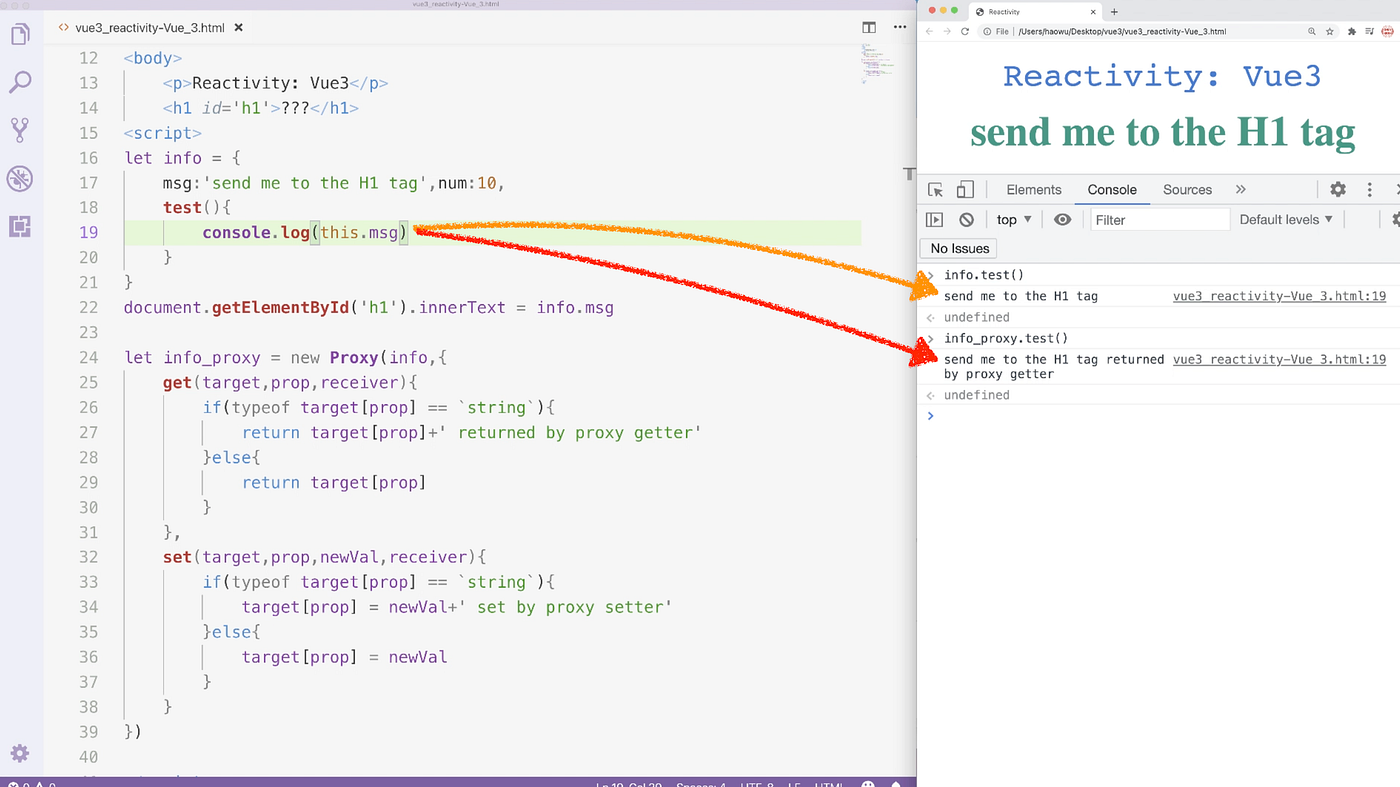
Task: Click 'get(target,prop,receiver){' line
Action: pos(291,382)
